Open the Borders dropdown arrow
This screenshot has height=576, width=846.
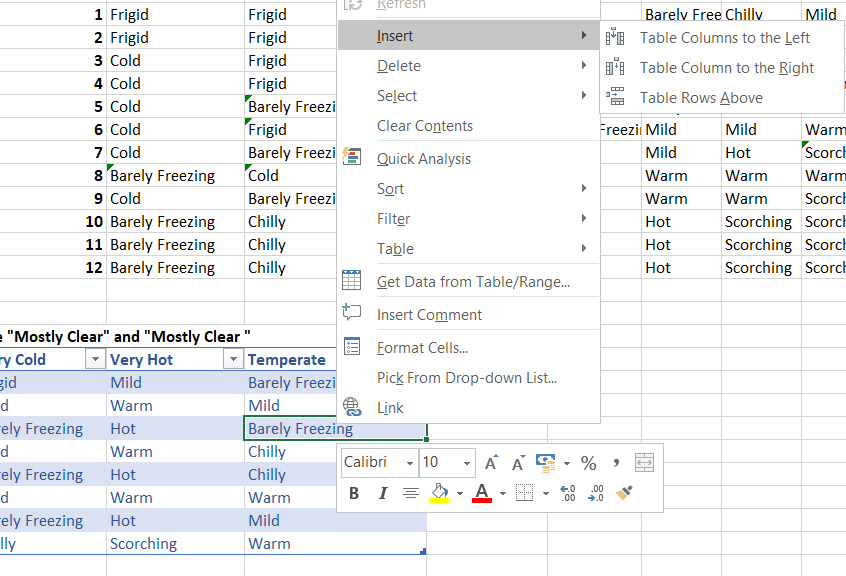tap(544, 491)
